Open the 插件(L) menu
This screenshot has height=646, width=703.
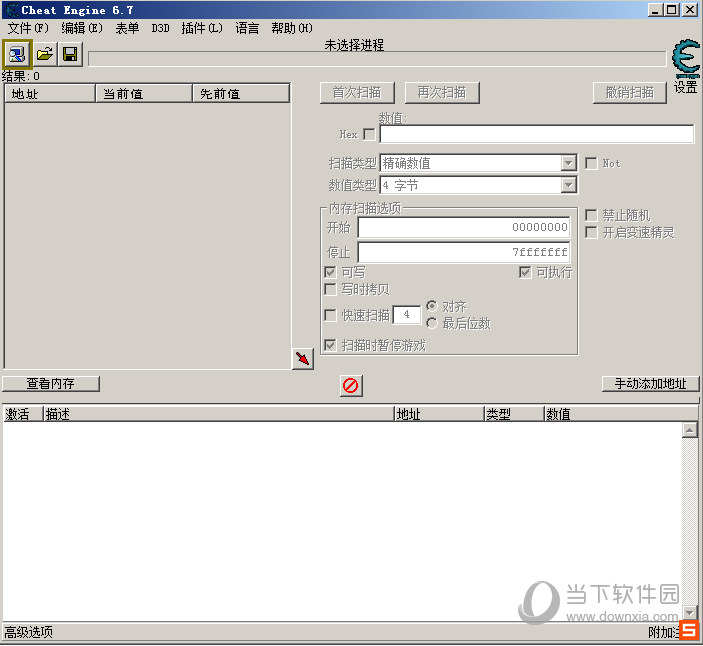(202, 28)
